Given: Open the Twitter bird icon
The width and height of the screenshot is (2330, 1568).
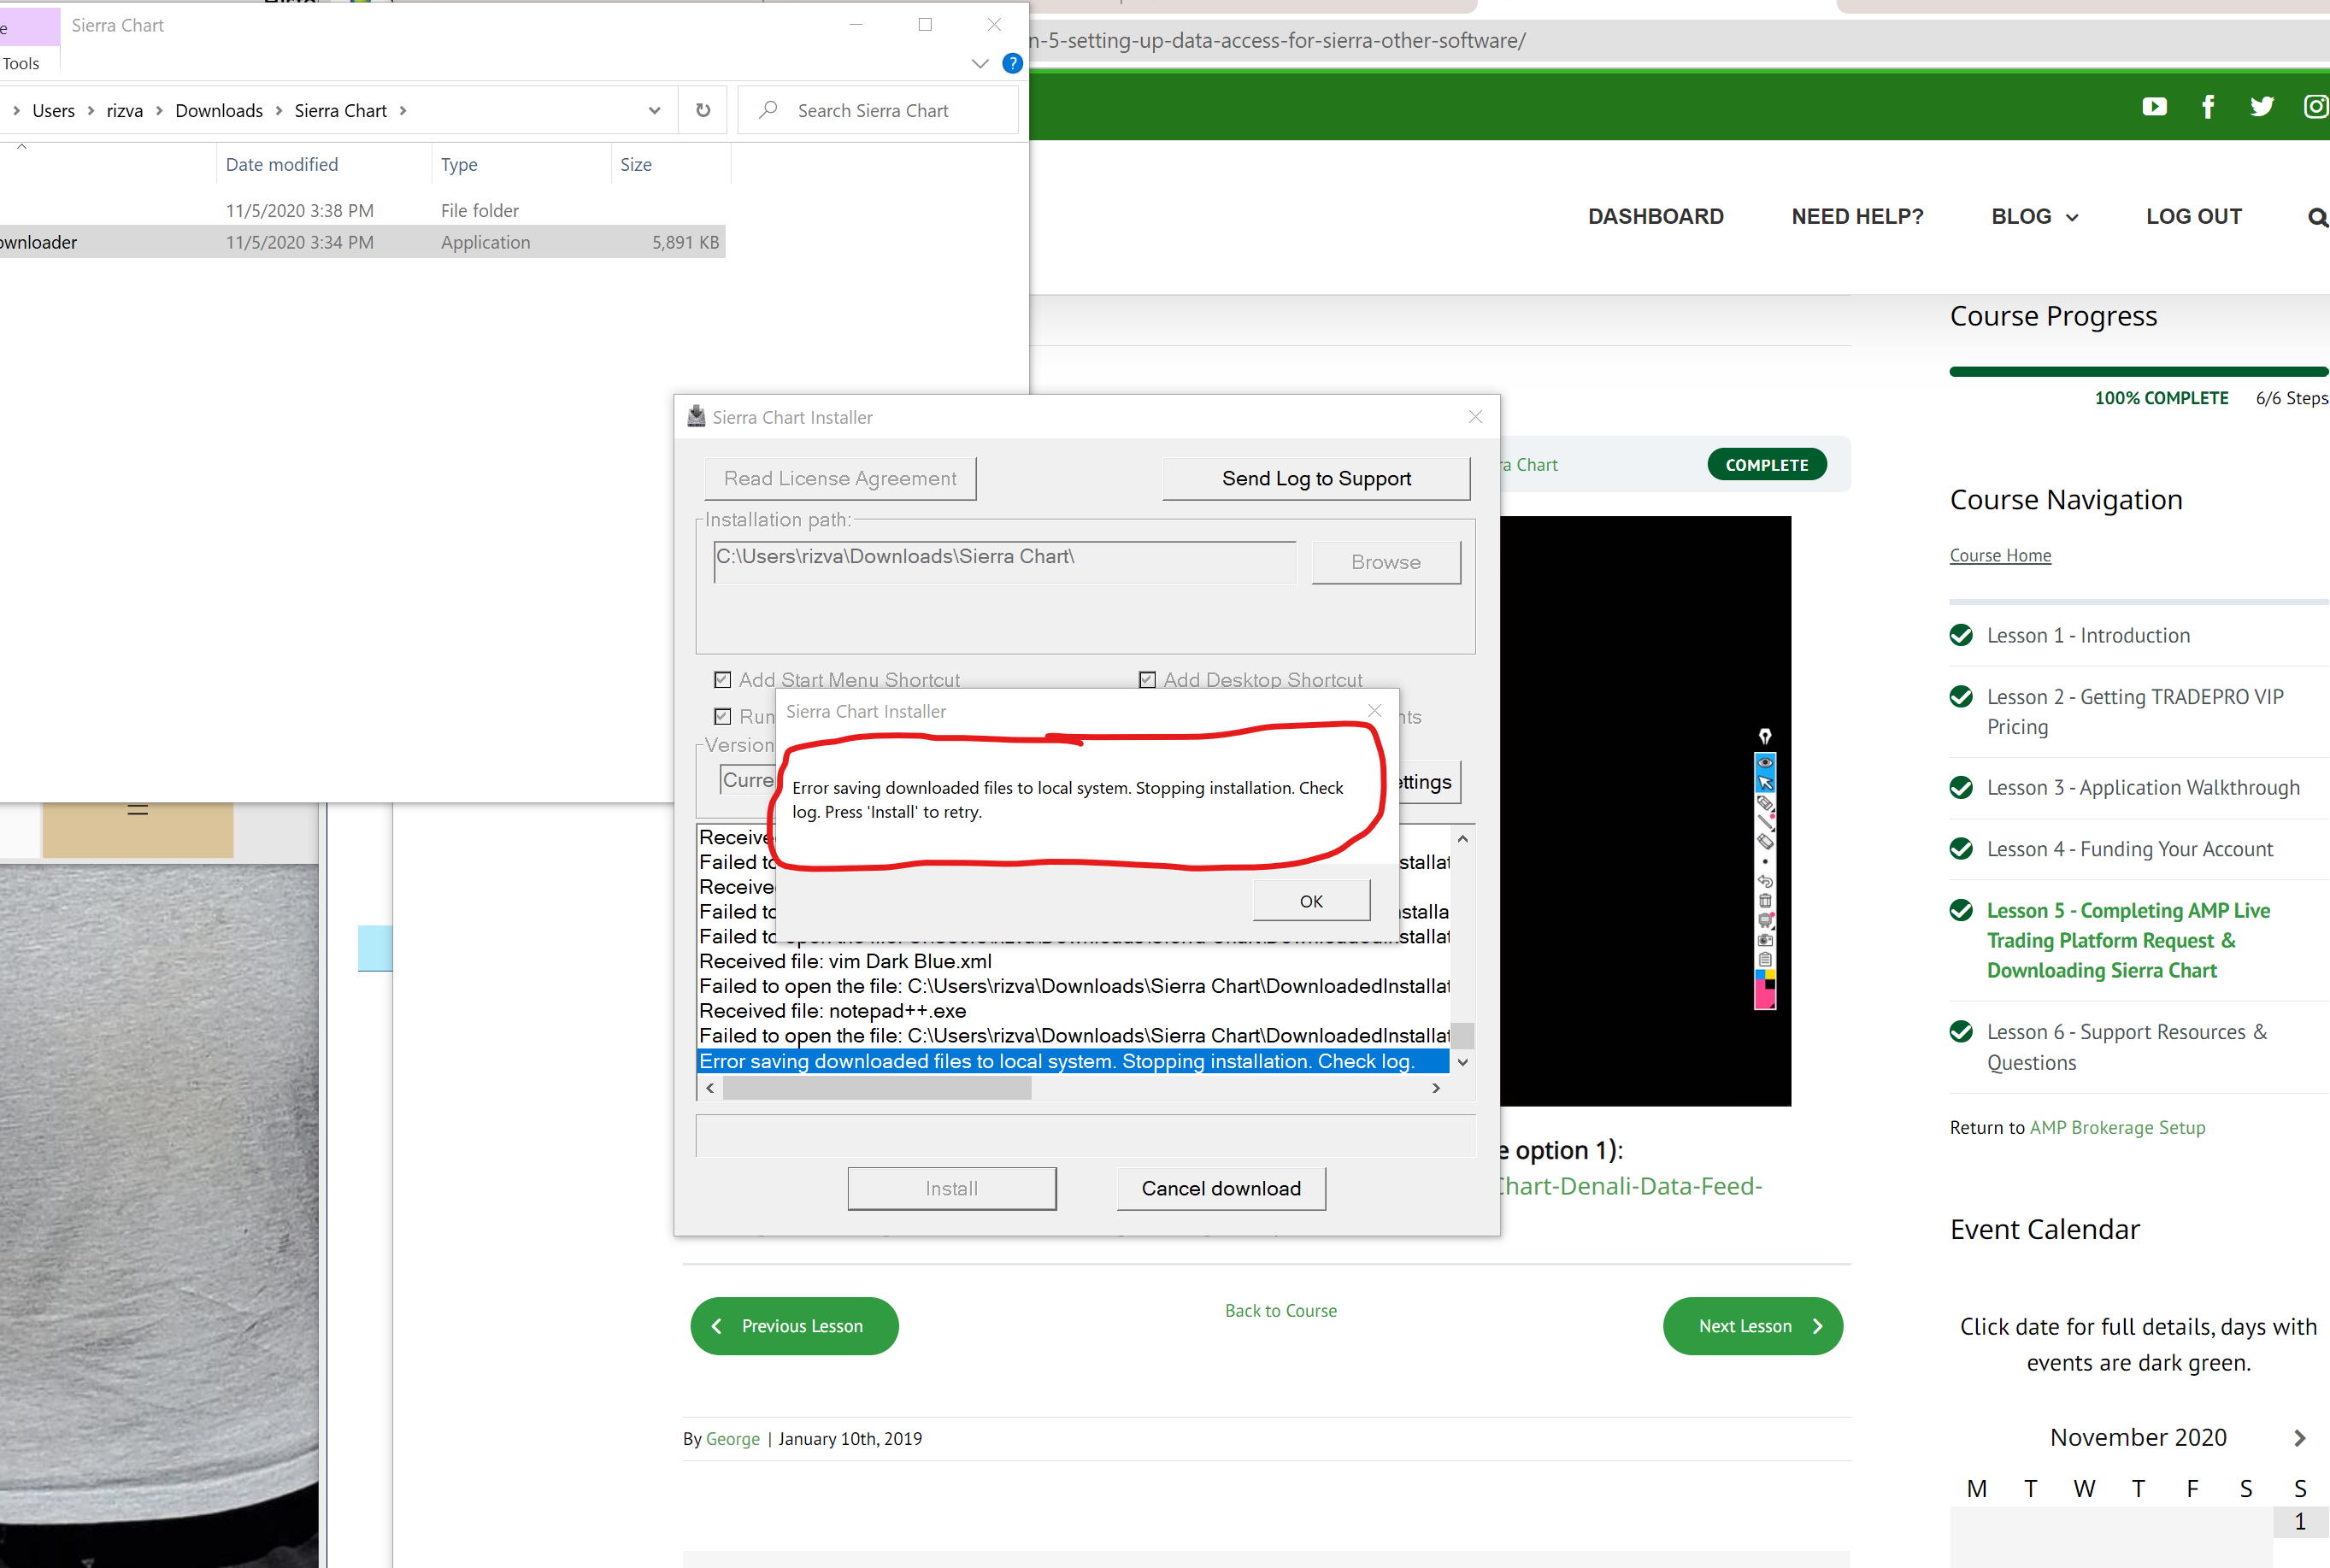Looking at the screenshot, I should click(x=2261, y=106).
